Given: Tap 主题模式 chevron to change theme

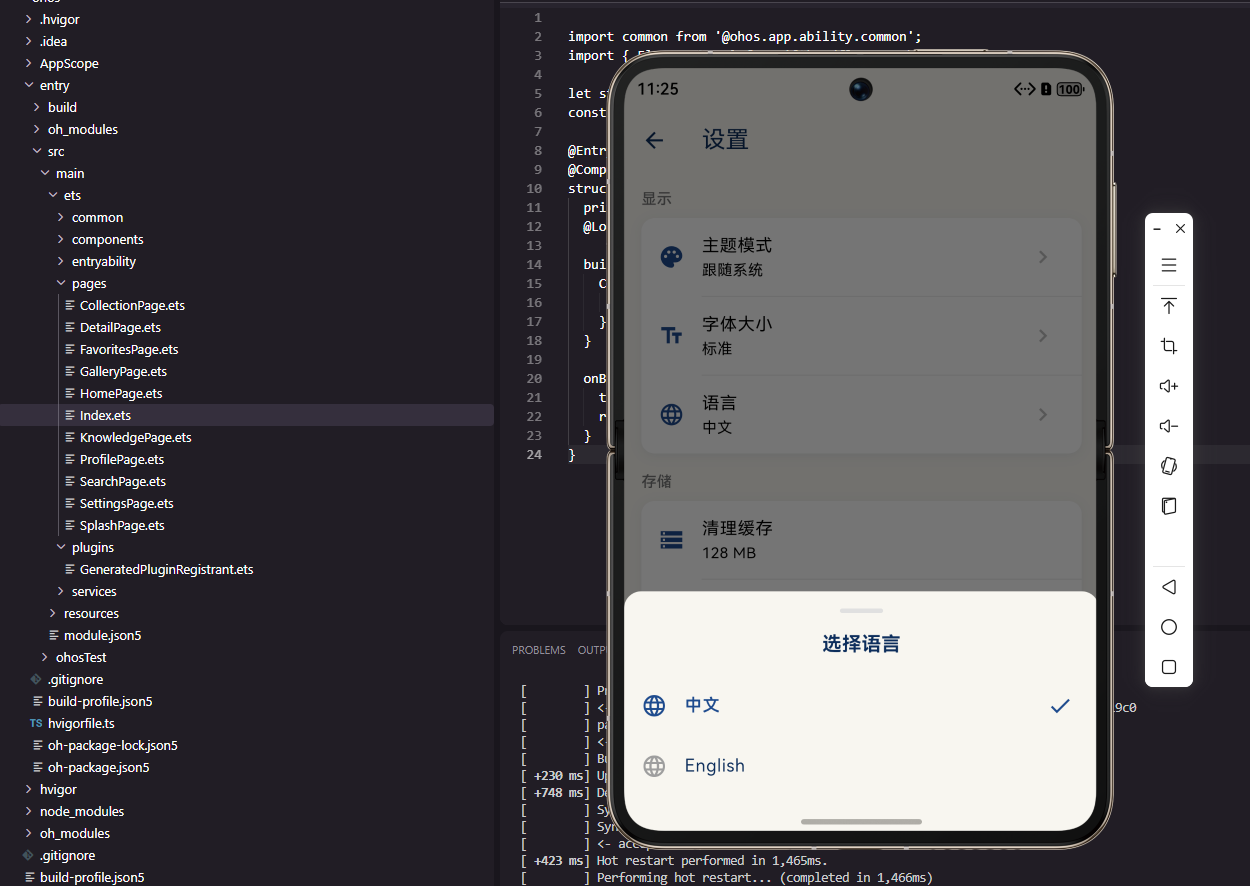Looking at the screenshot, I should (x=1043, y=257).
